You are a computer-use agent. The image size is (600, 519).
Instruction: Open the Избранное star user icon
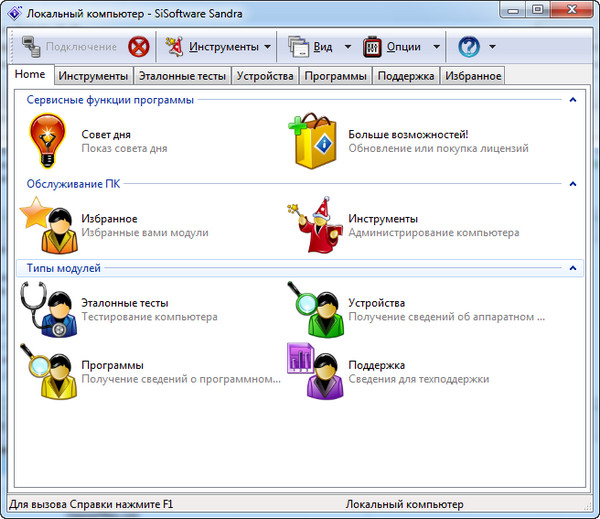click(x=47, y=225)
